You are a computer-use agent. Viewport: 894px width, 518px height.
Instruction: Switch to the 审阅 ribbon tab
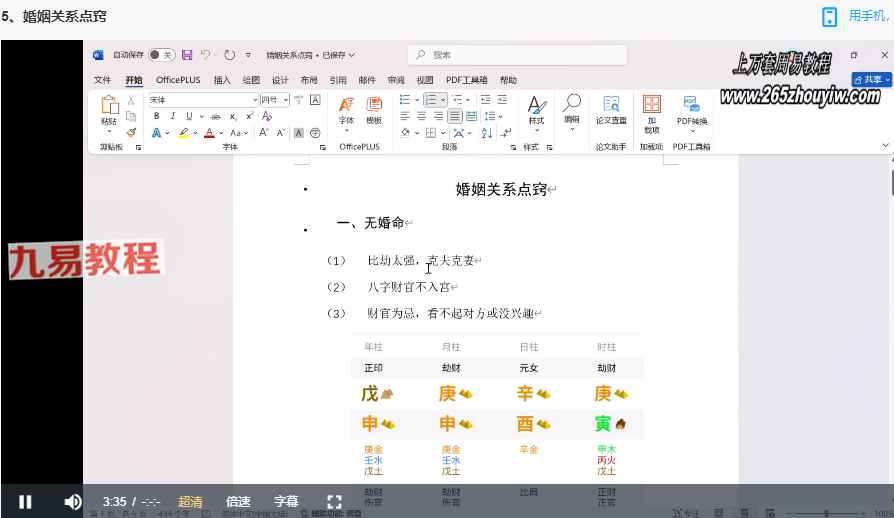coord(396,80)
